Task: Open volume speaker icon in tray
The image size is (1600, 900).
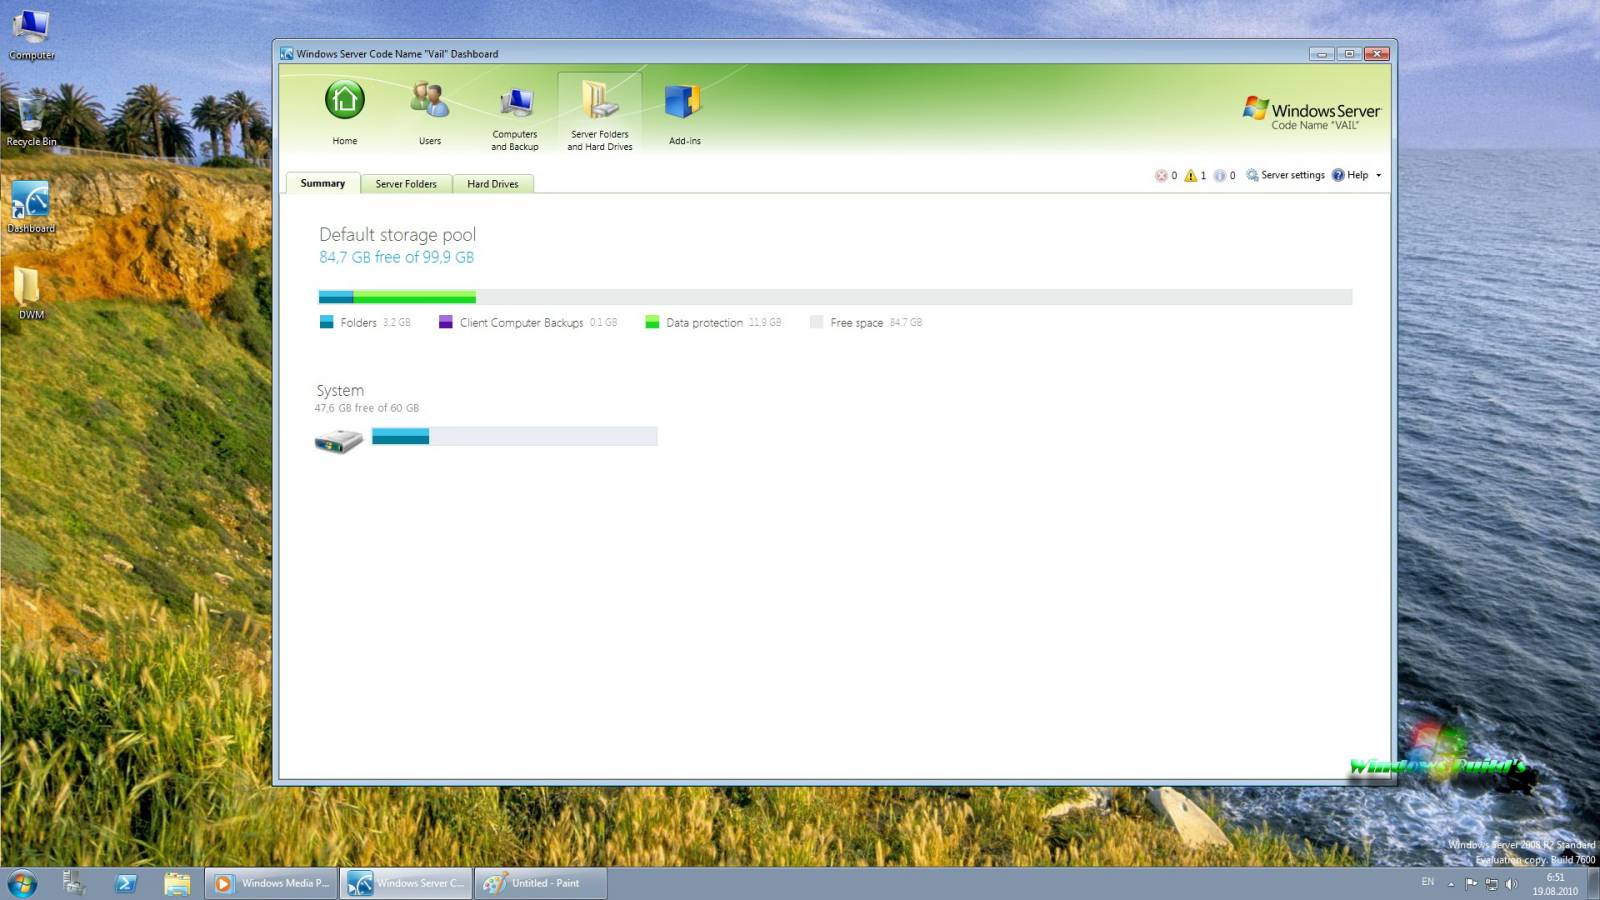Action: 1511,884
